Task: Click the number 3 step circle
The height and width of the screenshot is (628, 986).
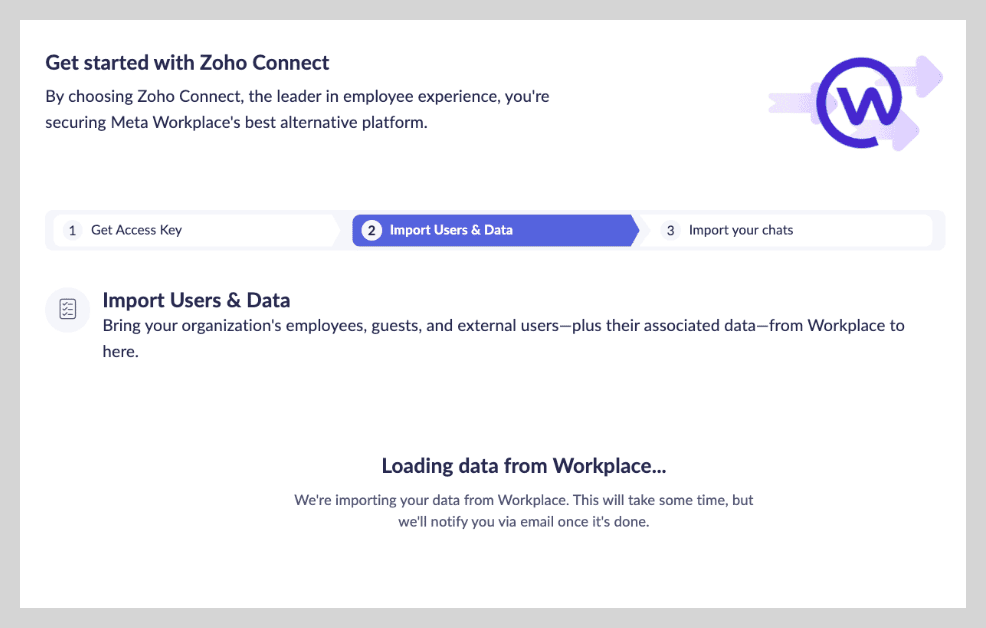Action: tap(670, 230)
